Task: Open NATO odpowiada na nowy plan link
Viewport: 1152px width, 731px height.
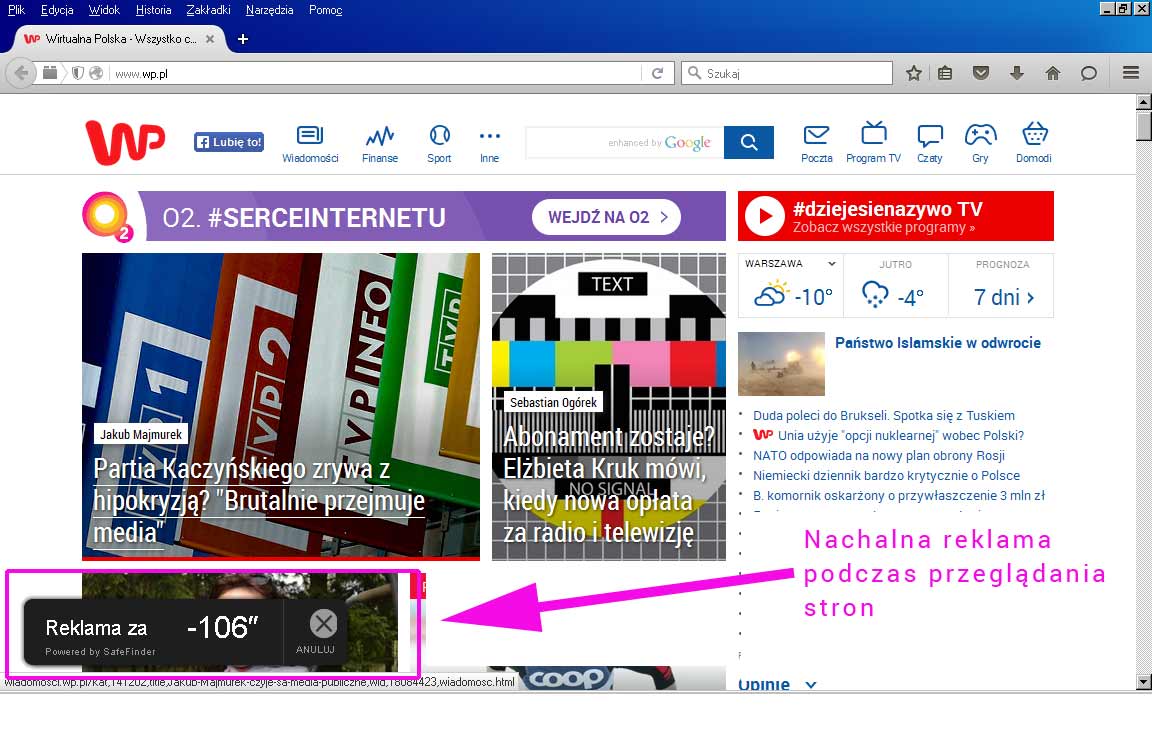Action: [x=879, y=455]
